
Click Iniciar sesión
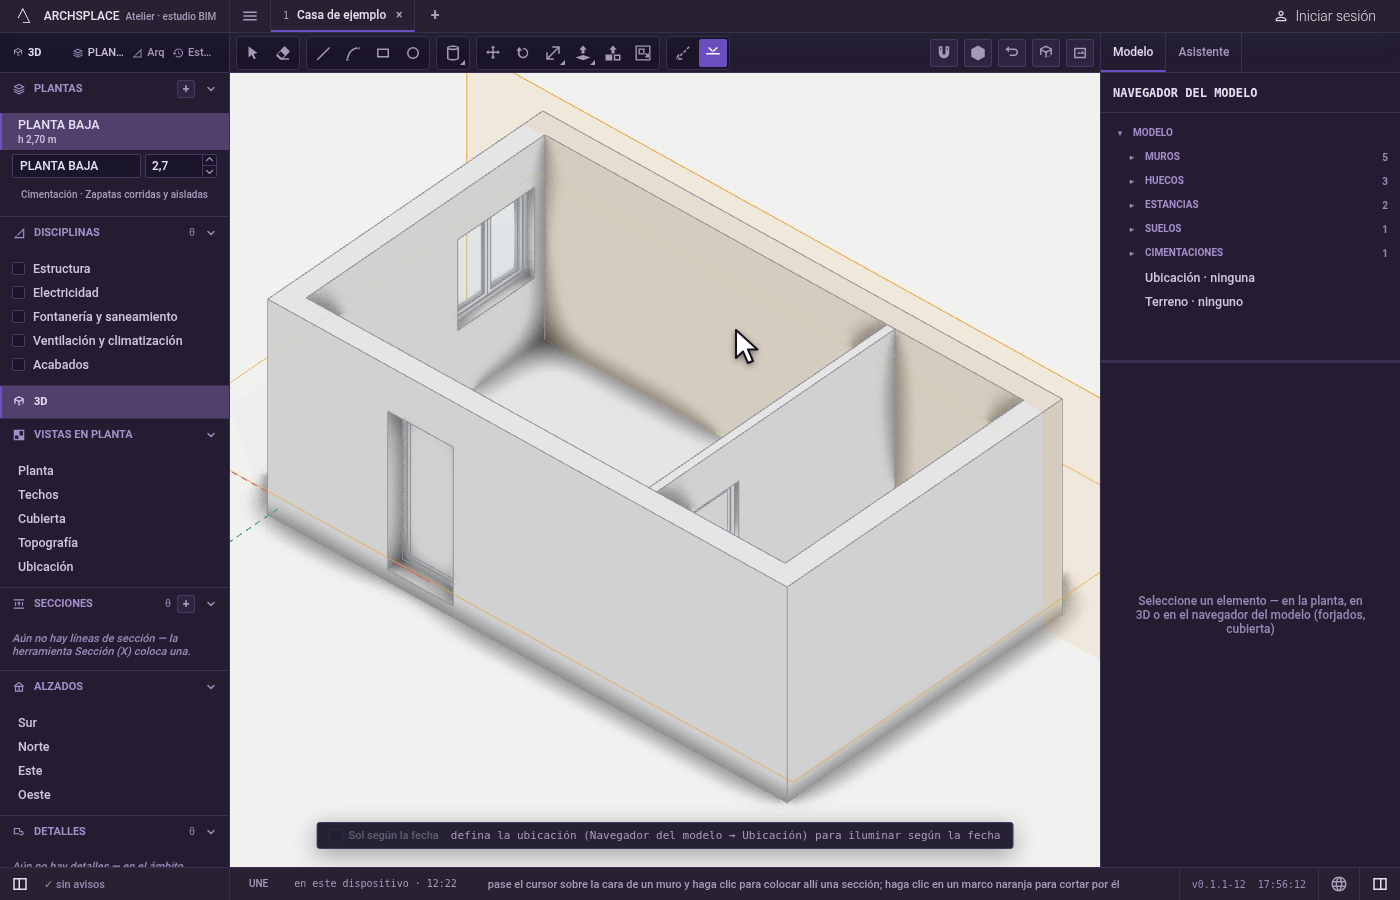(1325, 16)
